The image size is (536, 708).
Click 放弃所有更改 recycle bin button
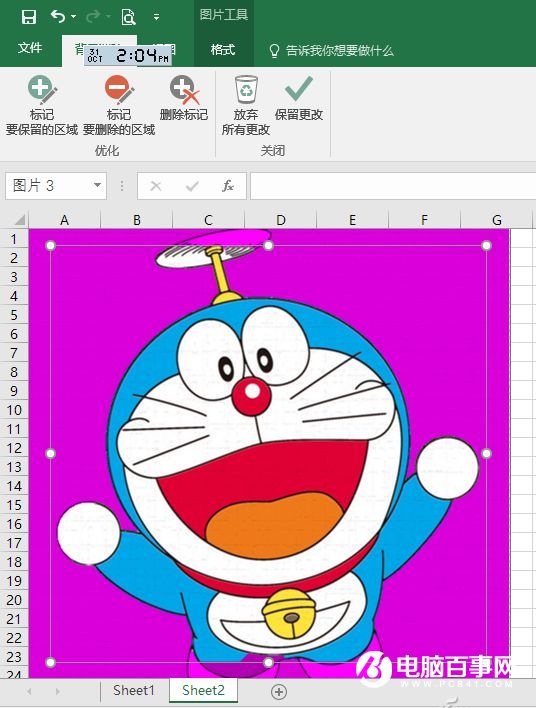pyautogui.click(x=246, y=106)
